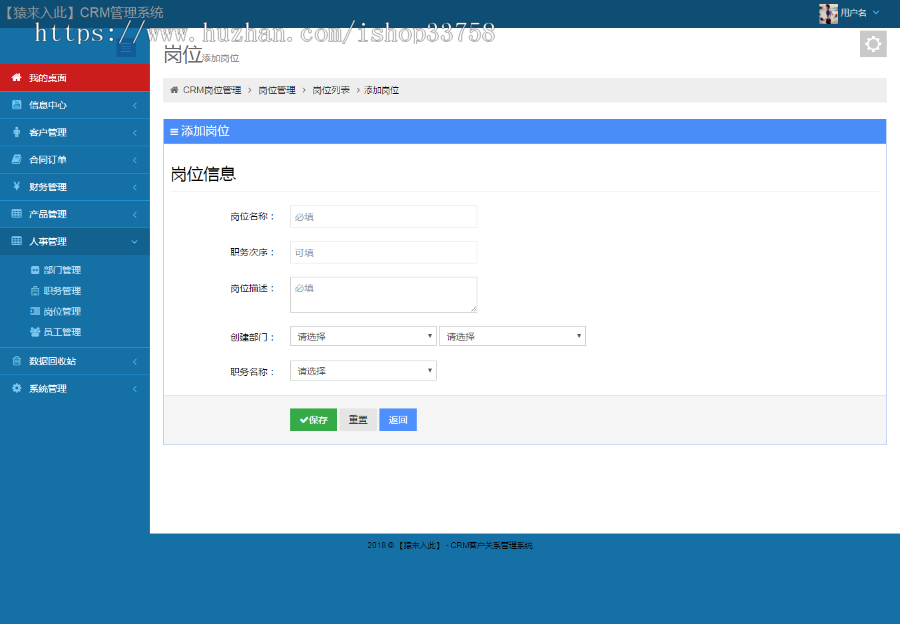Select the 信息中心 message icon
This screenshot has height=624, width=900.
(16, 104)
